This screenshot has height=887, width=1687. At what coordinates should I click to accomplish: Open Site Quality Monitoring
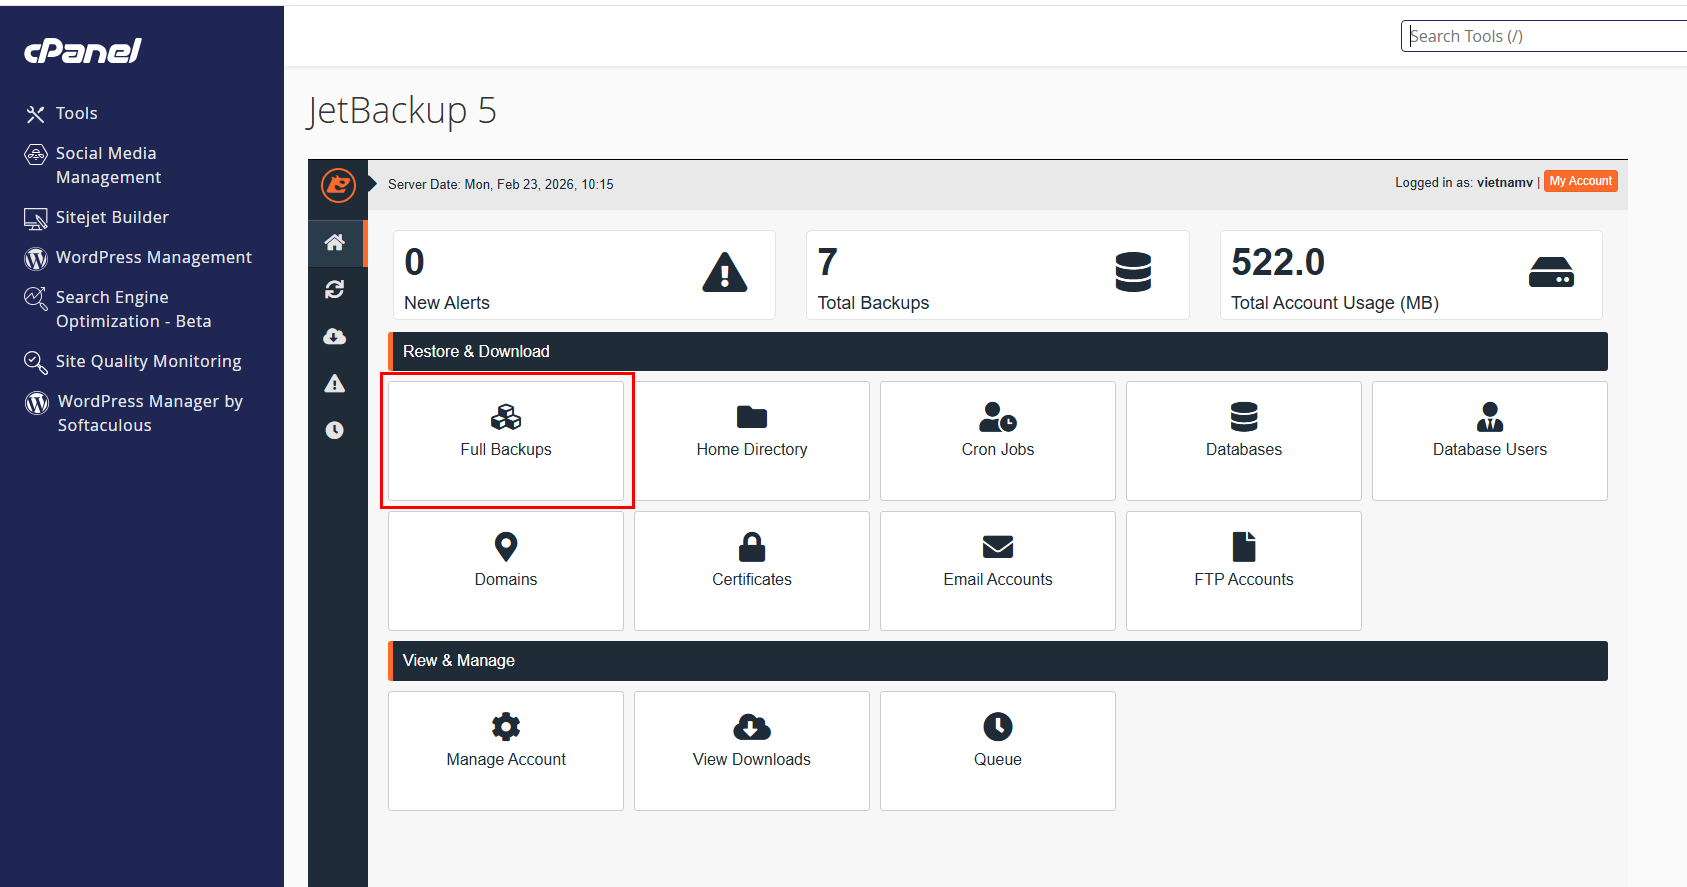click(148, 361)
